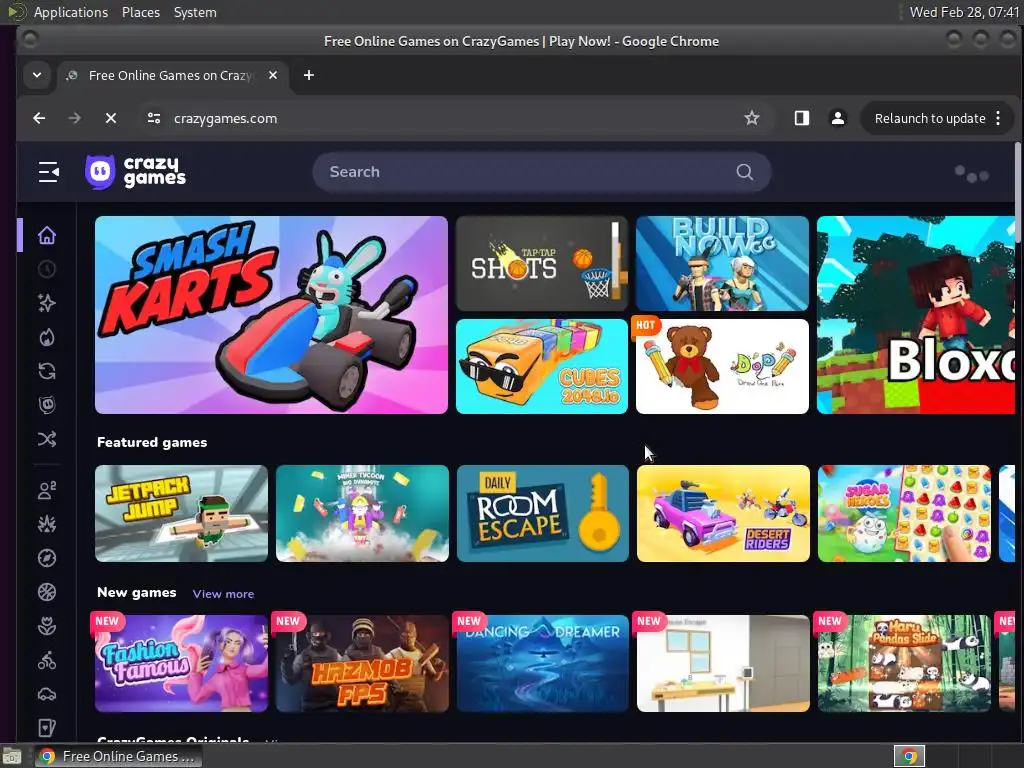Open the Card category icon in the sidebar
1024x768 pixels.
point(47,728)
